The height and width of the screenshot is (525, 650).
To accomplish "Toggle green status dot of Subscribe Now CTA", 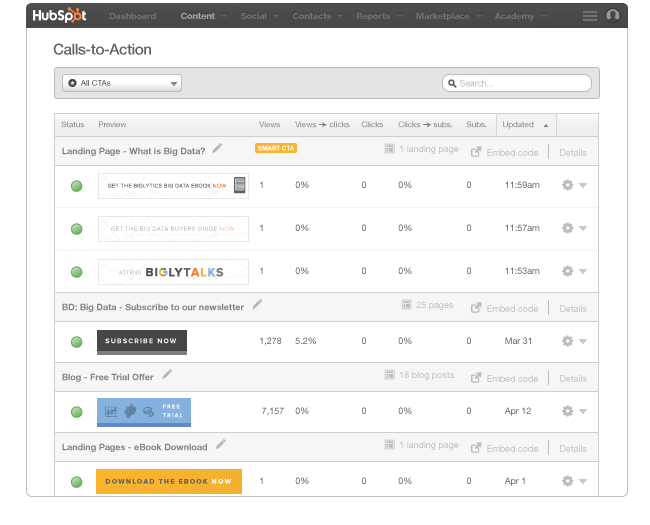I will coord(77,342).
